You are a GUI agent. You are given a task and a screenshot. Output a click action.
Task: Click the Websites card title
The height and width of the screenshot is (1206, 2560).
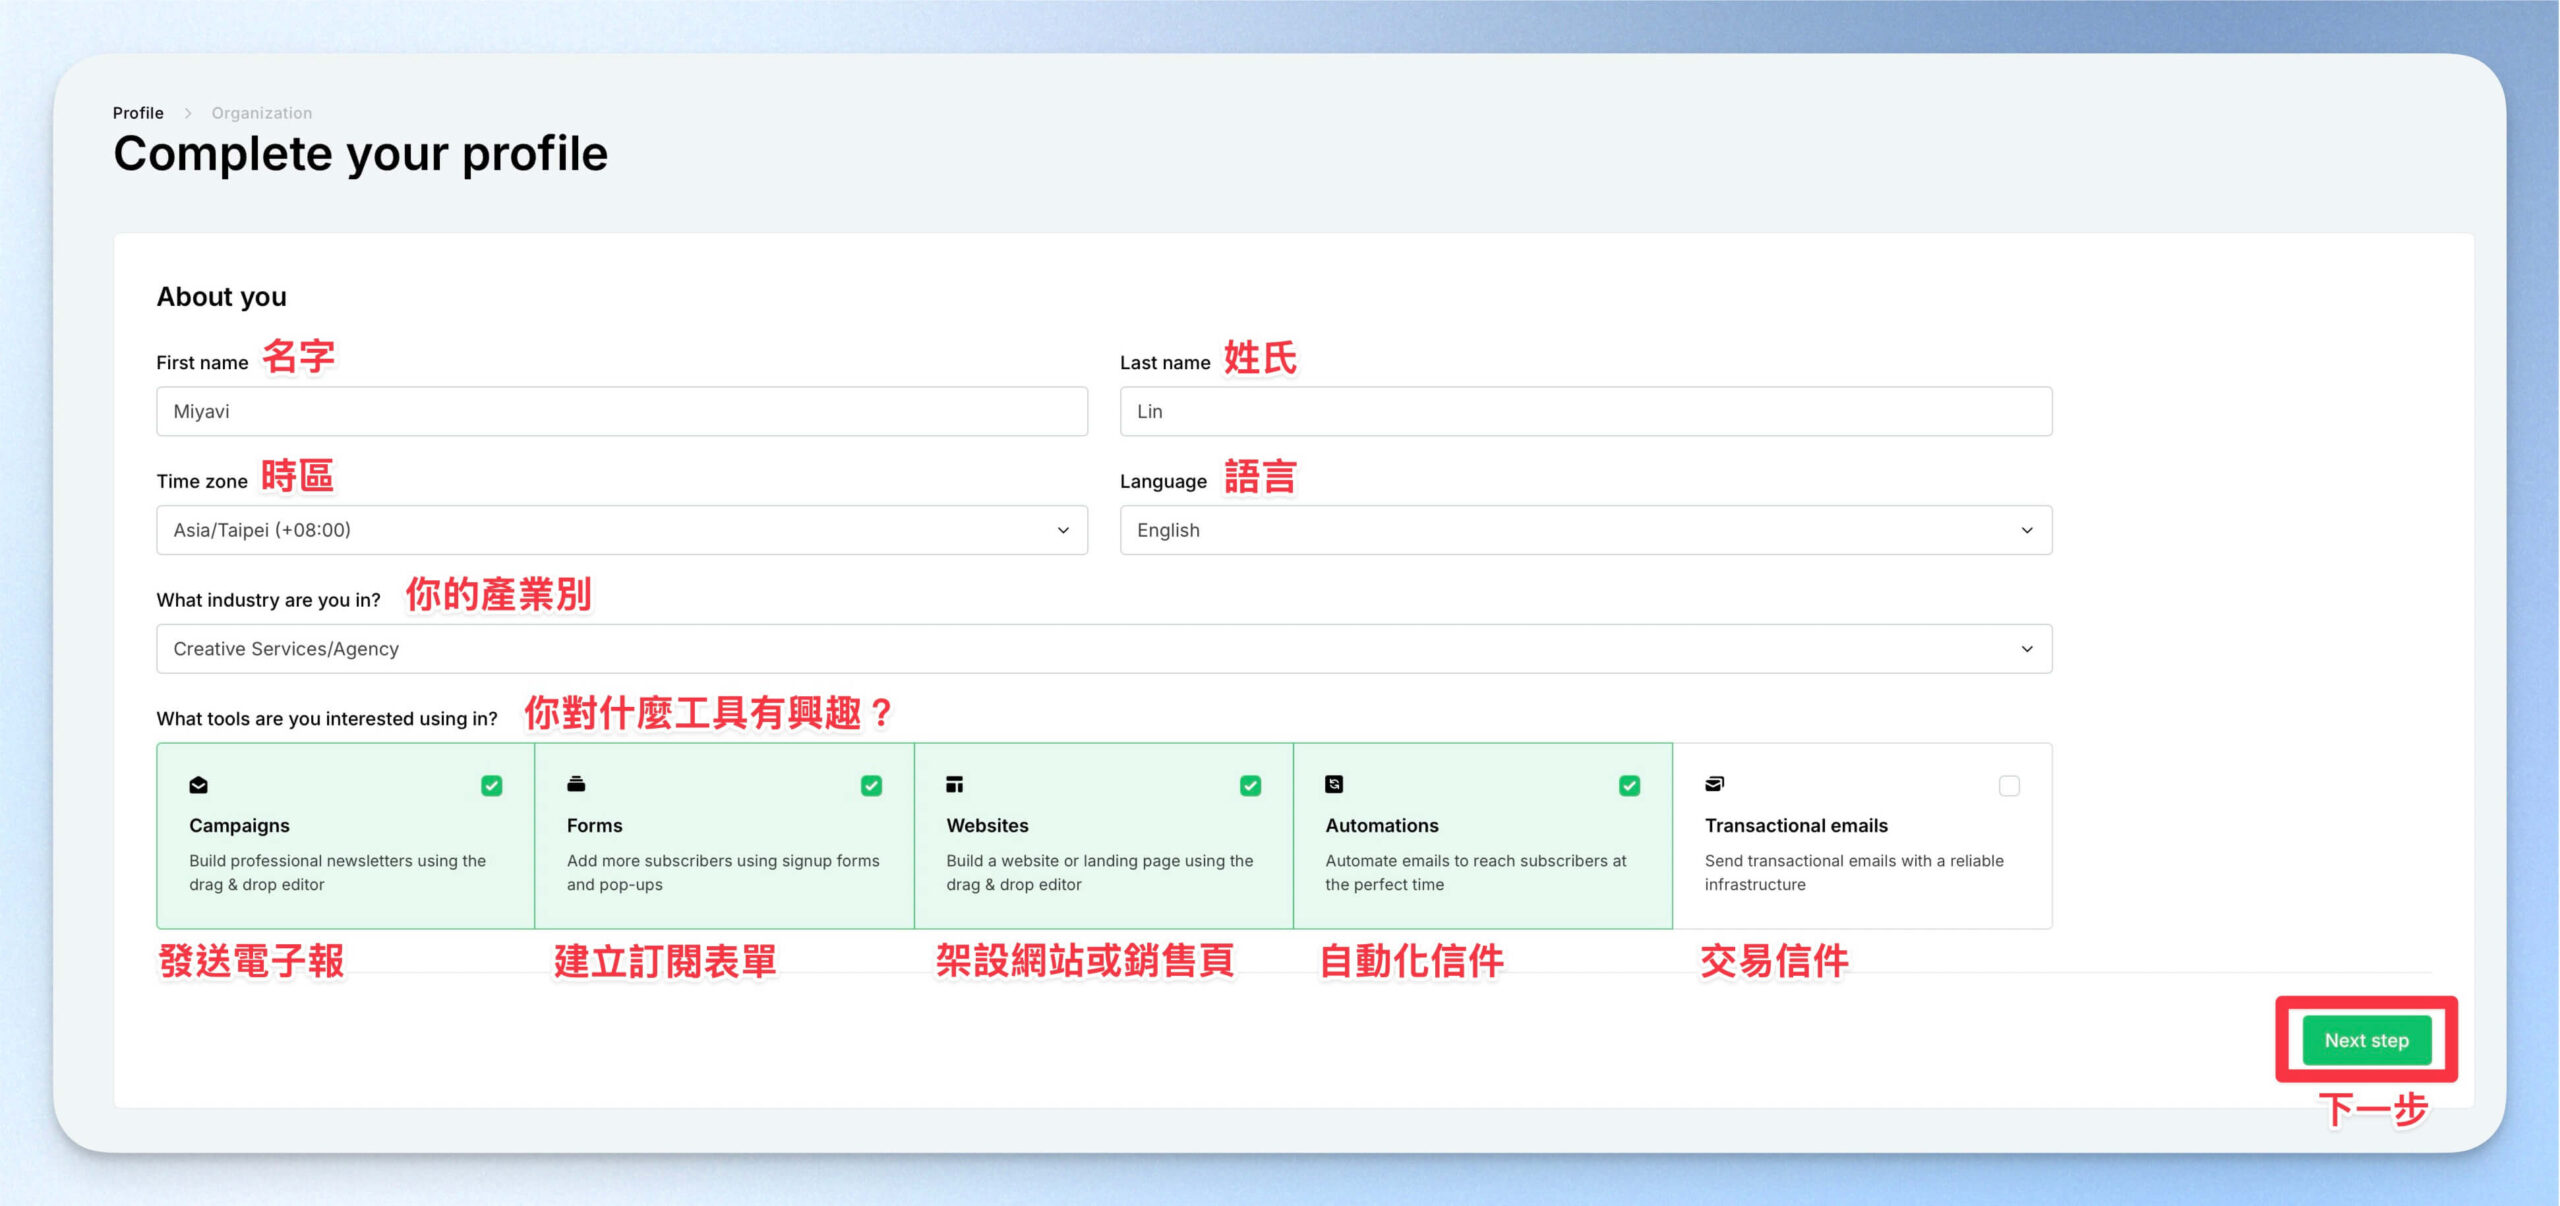coord(987,826)
